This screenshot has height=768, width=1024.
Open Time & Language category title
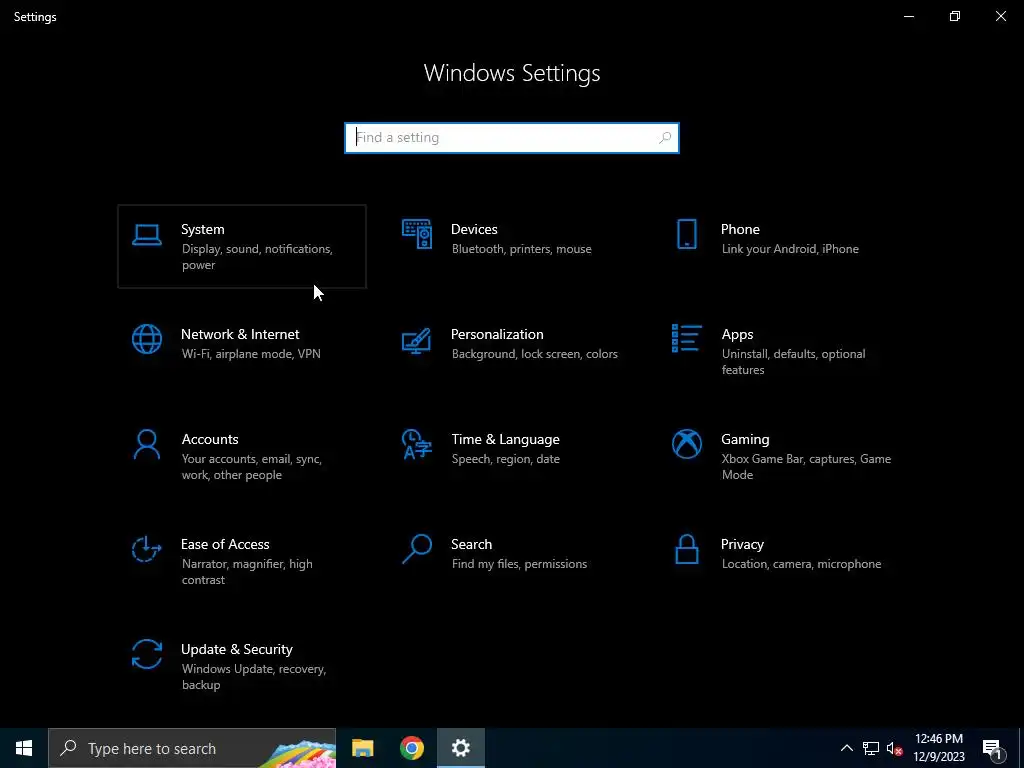505,440
